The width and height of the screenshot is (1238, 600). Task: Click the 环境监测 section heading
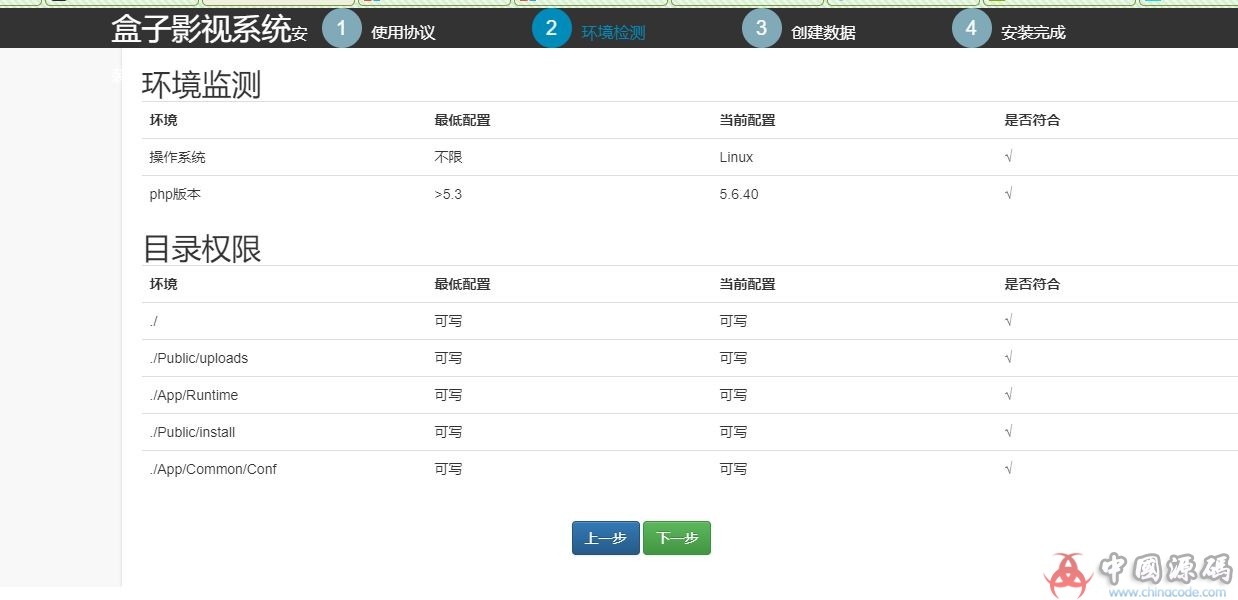(200, 85)
